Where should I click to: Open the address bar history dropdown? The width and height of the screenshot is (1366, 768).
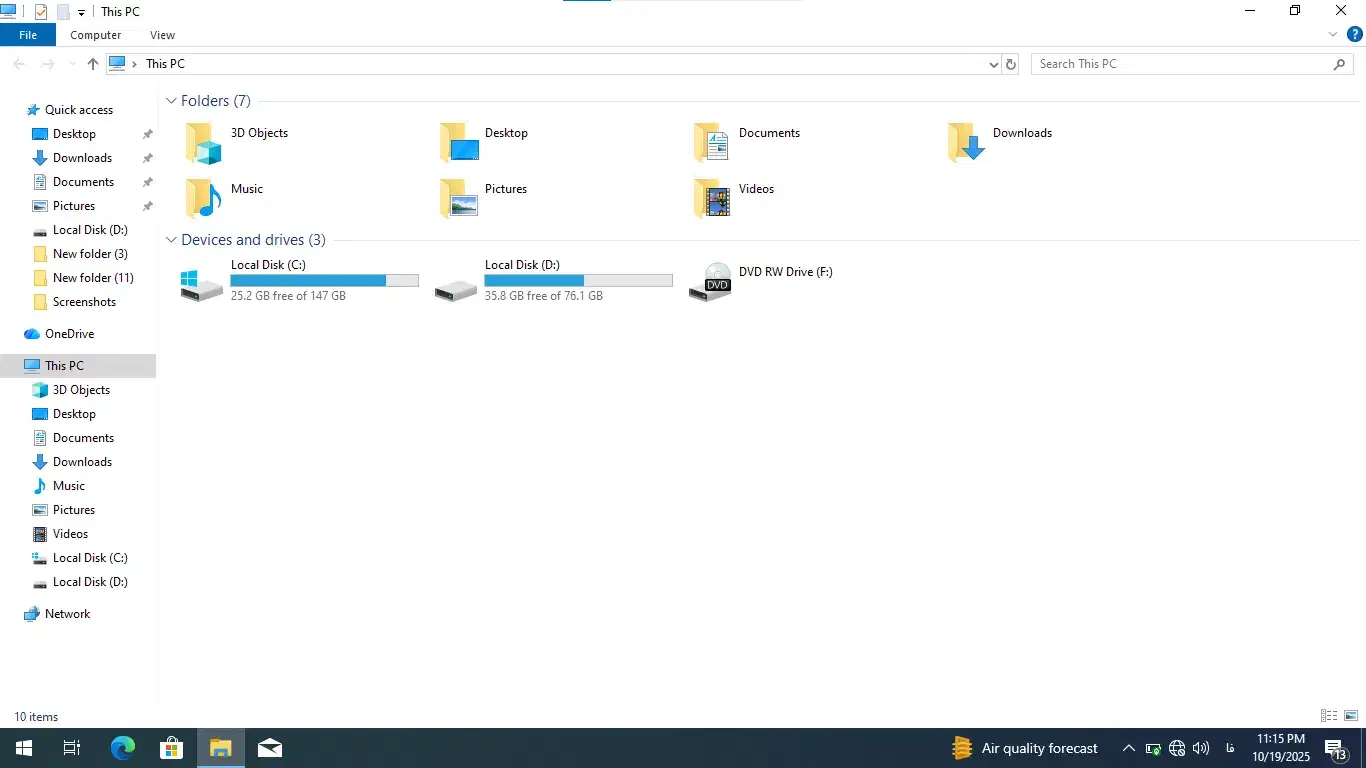click(x=993, y=64)
